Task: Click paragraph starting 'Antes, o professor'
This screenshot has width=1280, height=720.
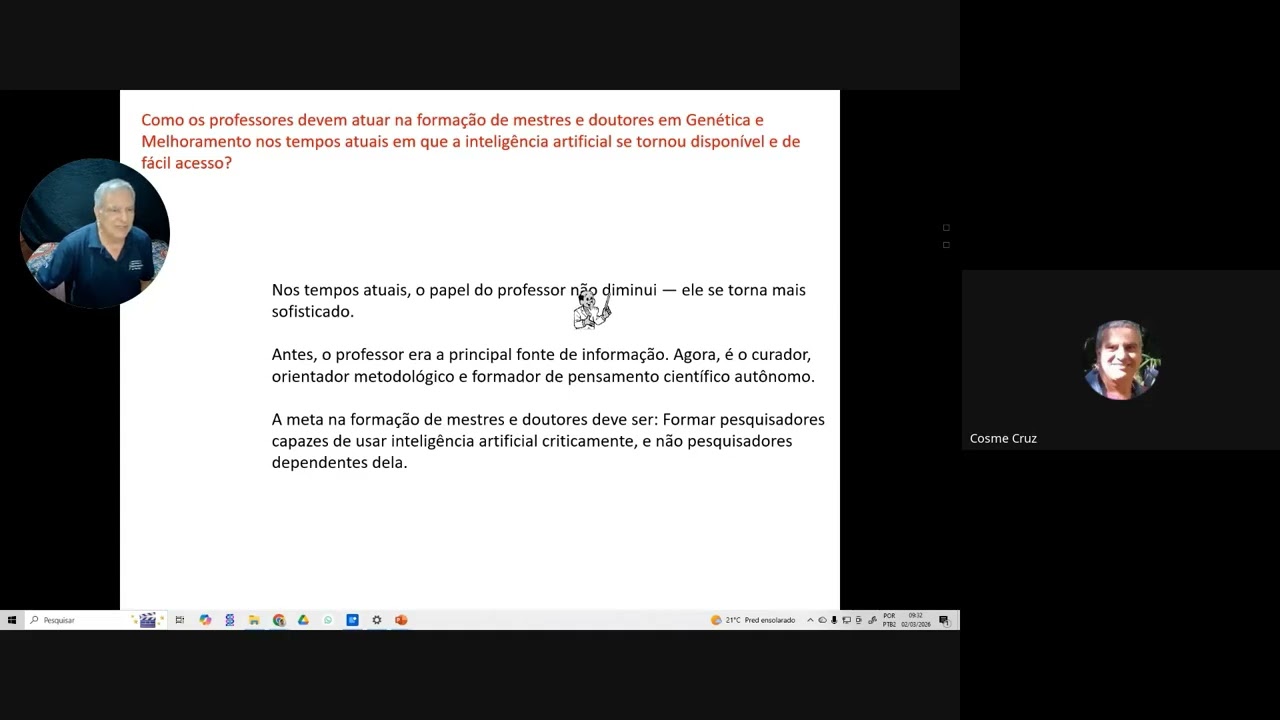Action: [x=543, y=365]
